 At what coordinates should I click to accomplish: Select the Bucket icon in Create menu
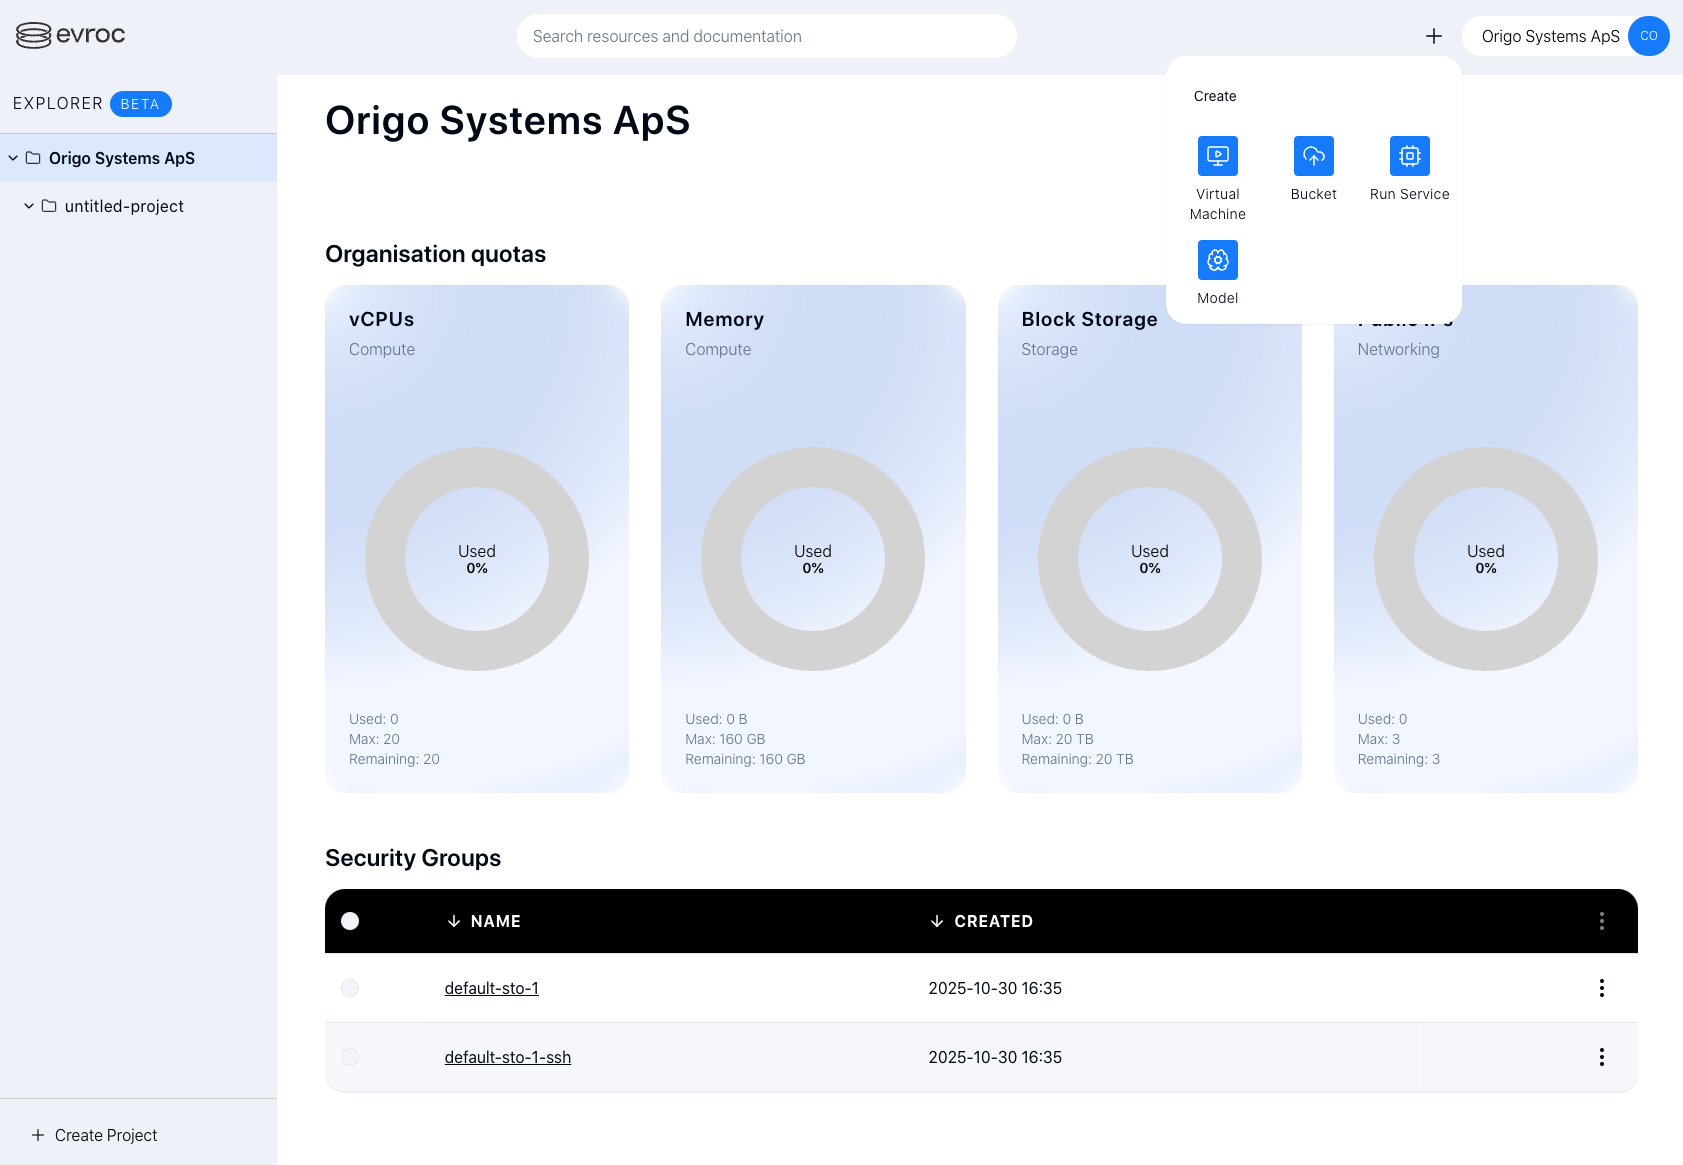point(1313,156)
